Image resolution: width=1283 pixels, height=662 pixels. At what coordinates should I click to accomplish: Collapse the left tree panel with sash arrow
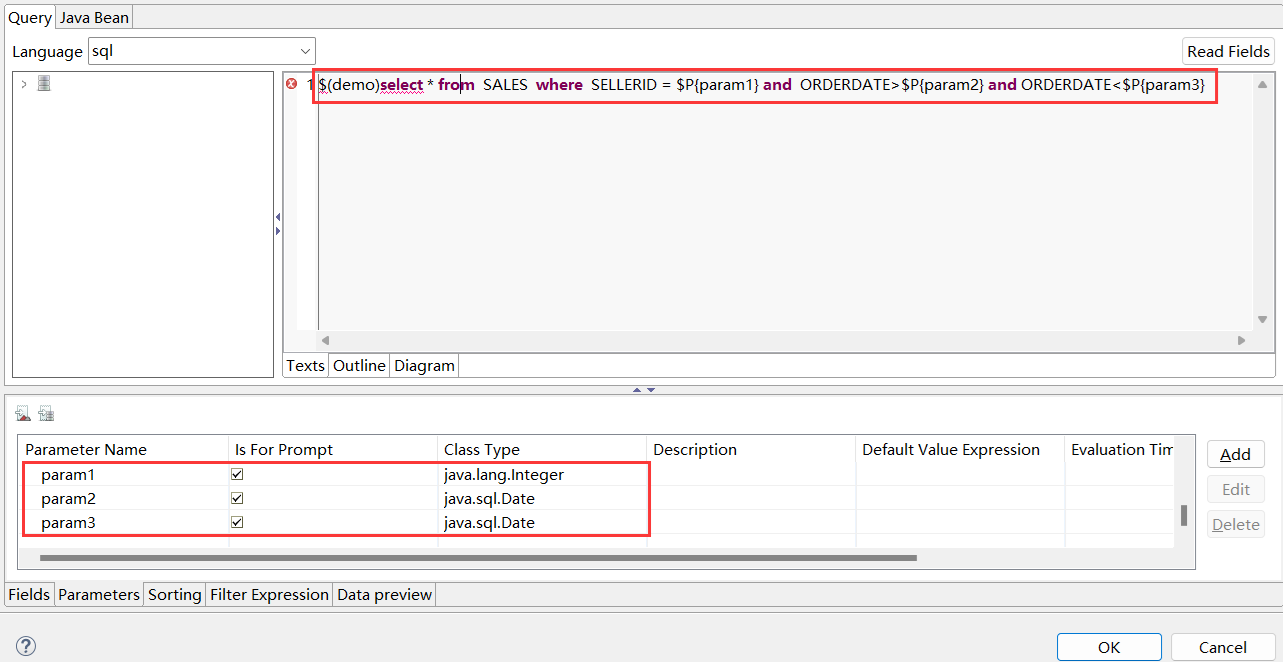(x=278, y=217)
